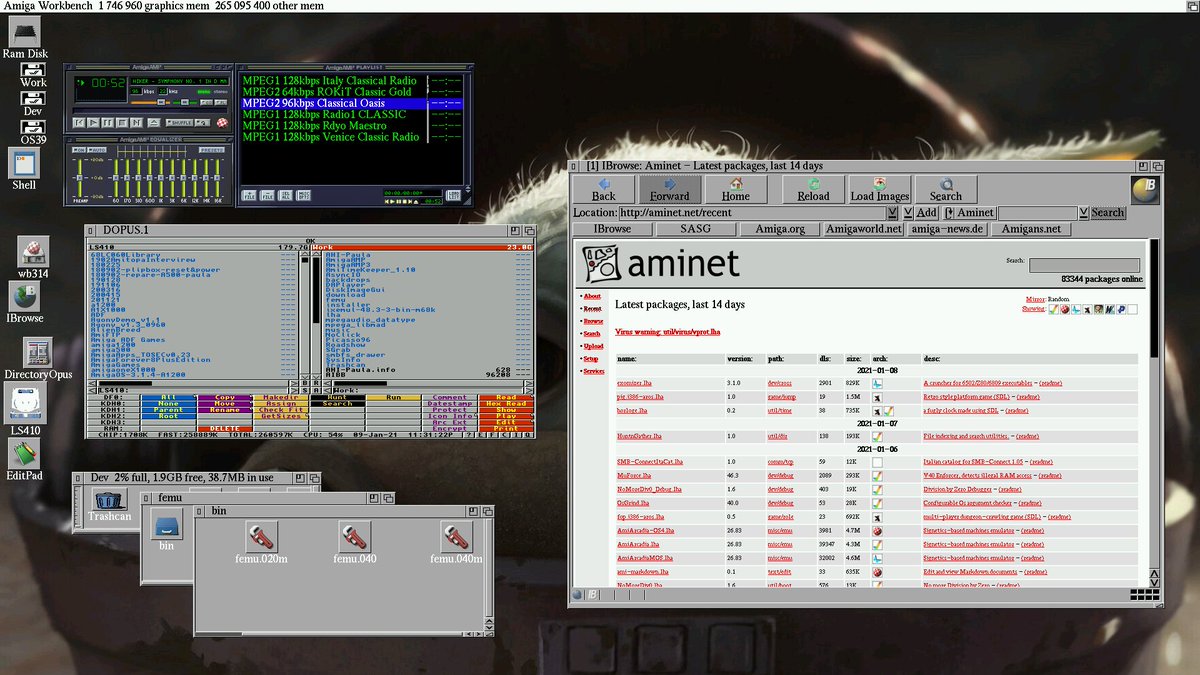The height and width of the screenshot is (675, 1200).
Task: Open IBrowse location history dropdown
Action: pos(894,212)
